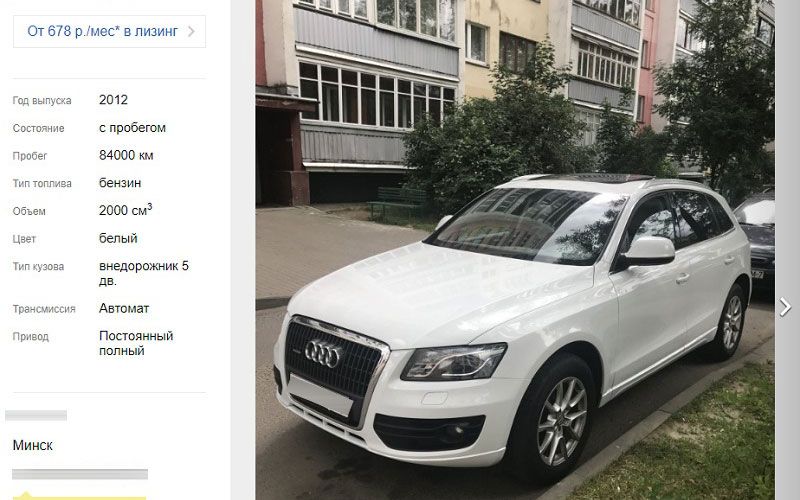The height and width of the screenshot is (500, 800).
Task: Click the chevron arrow on the leasing button
Action: click(191, 32)
